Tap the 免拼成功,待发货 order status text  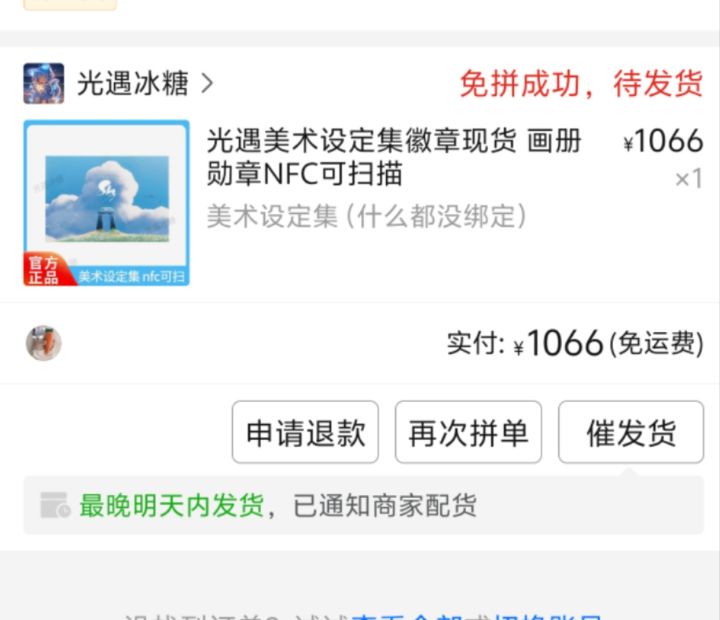tap(581, 84)
